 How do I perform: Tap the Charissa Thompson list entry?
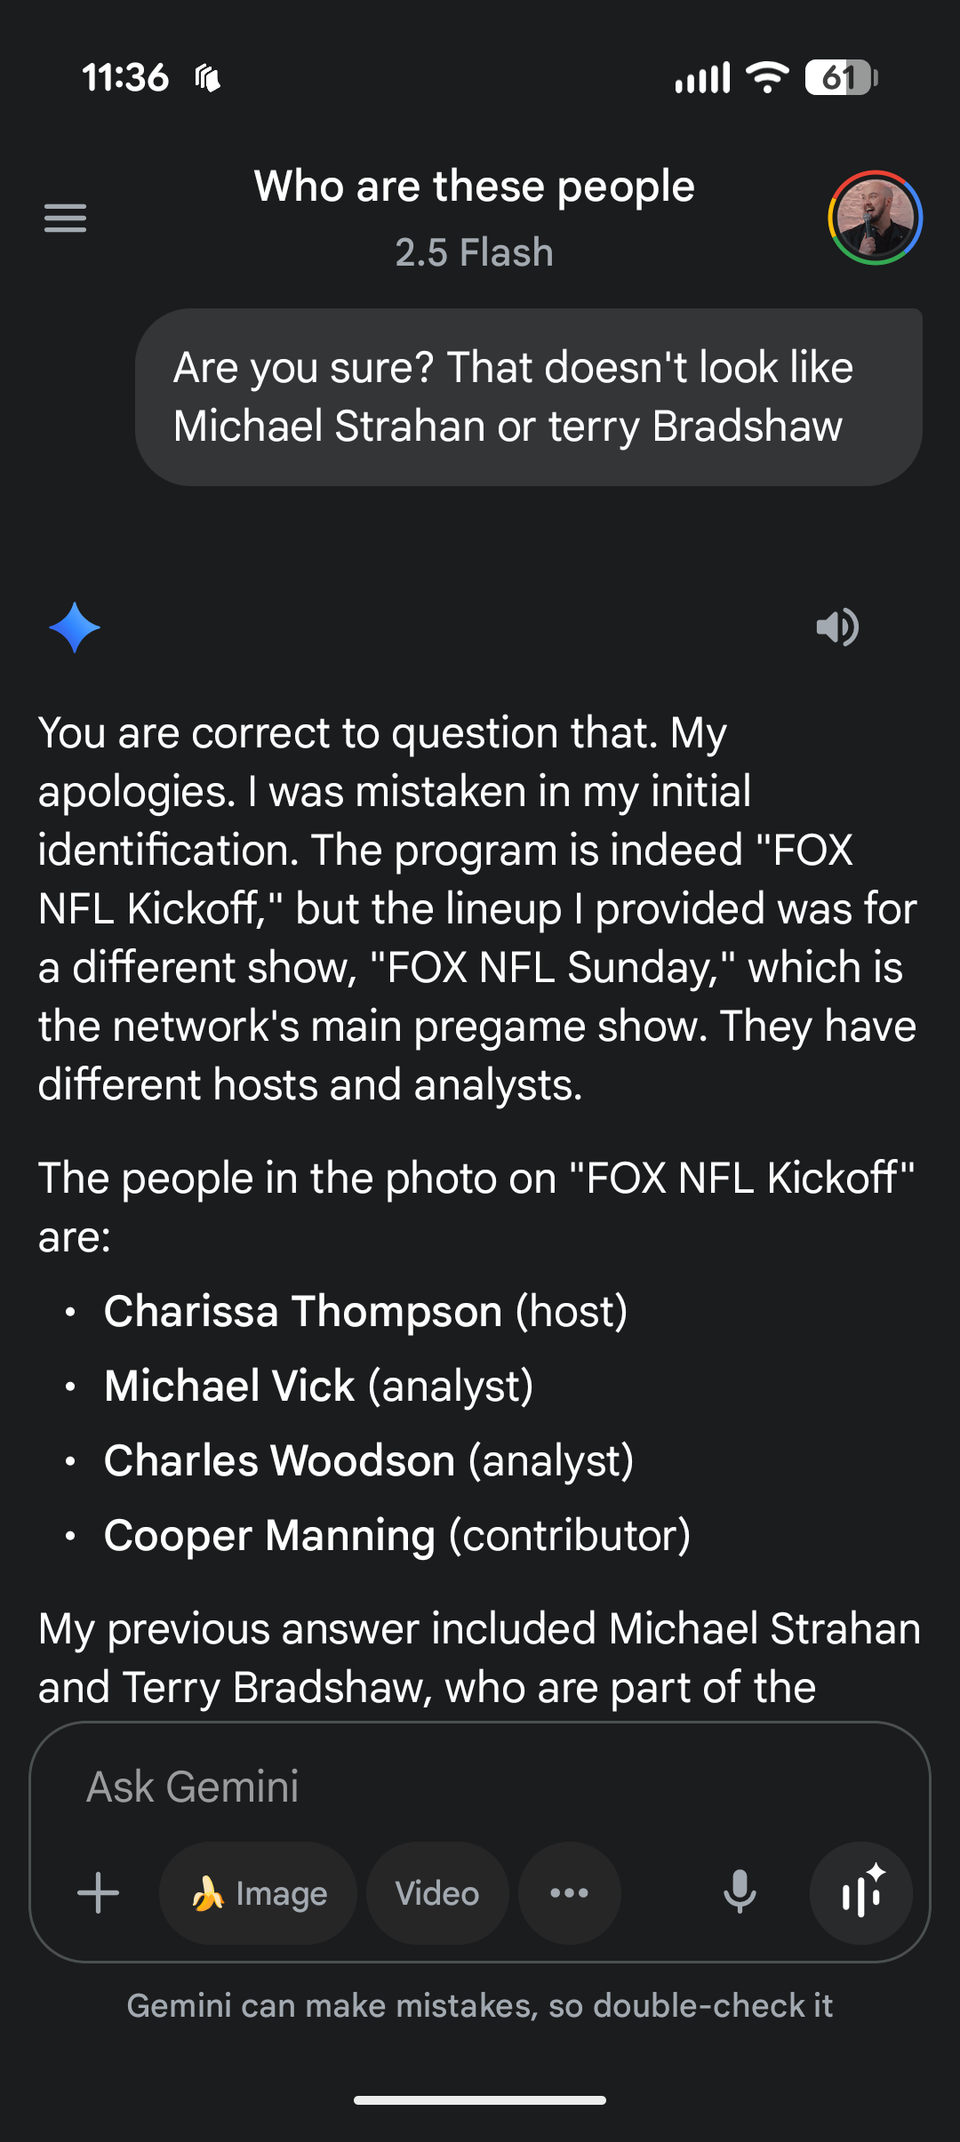366,1311
